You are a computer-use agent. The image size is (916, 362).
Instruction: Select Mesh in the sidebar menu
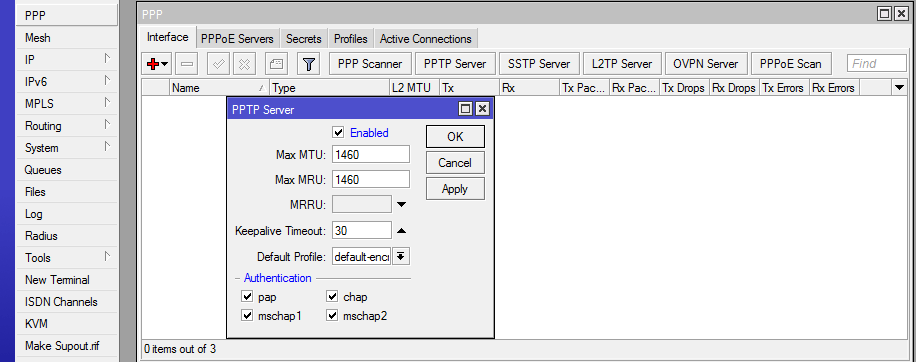(67, 38)
